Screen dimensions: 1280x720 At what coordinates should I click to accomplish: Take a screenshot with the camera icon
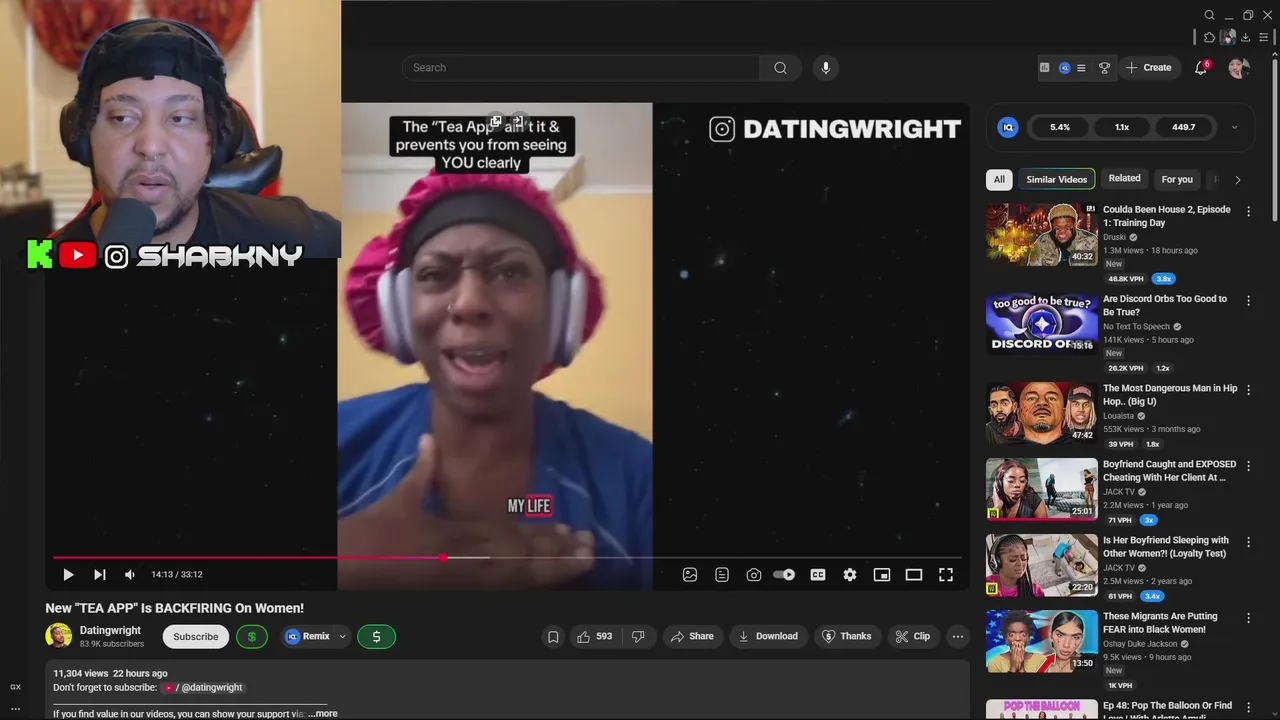point(754,575)
